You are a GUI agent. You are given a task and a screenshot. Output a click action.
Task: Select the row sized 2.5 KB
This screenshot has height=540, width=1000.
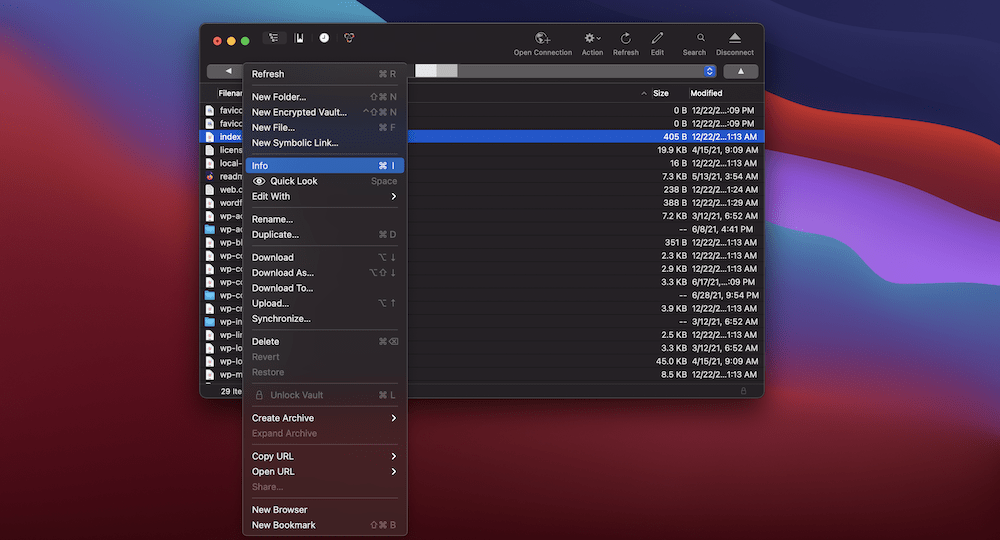482,335
